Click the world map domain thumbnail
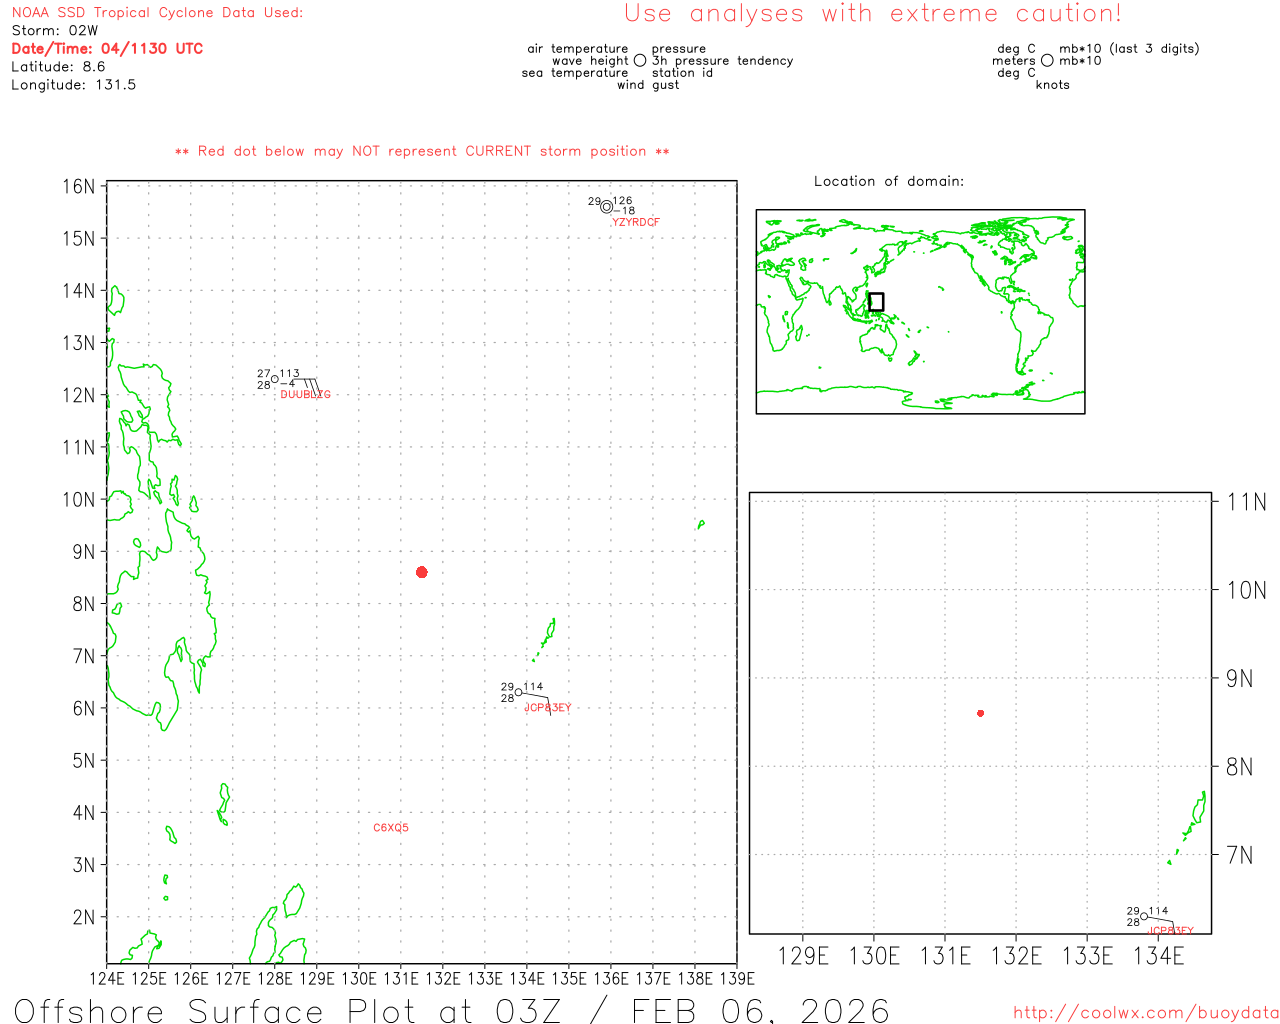The width and height of the screenshot is (1280, 1024). click(920, 311)
